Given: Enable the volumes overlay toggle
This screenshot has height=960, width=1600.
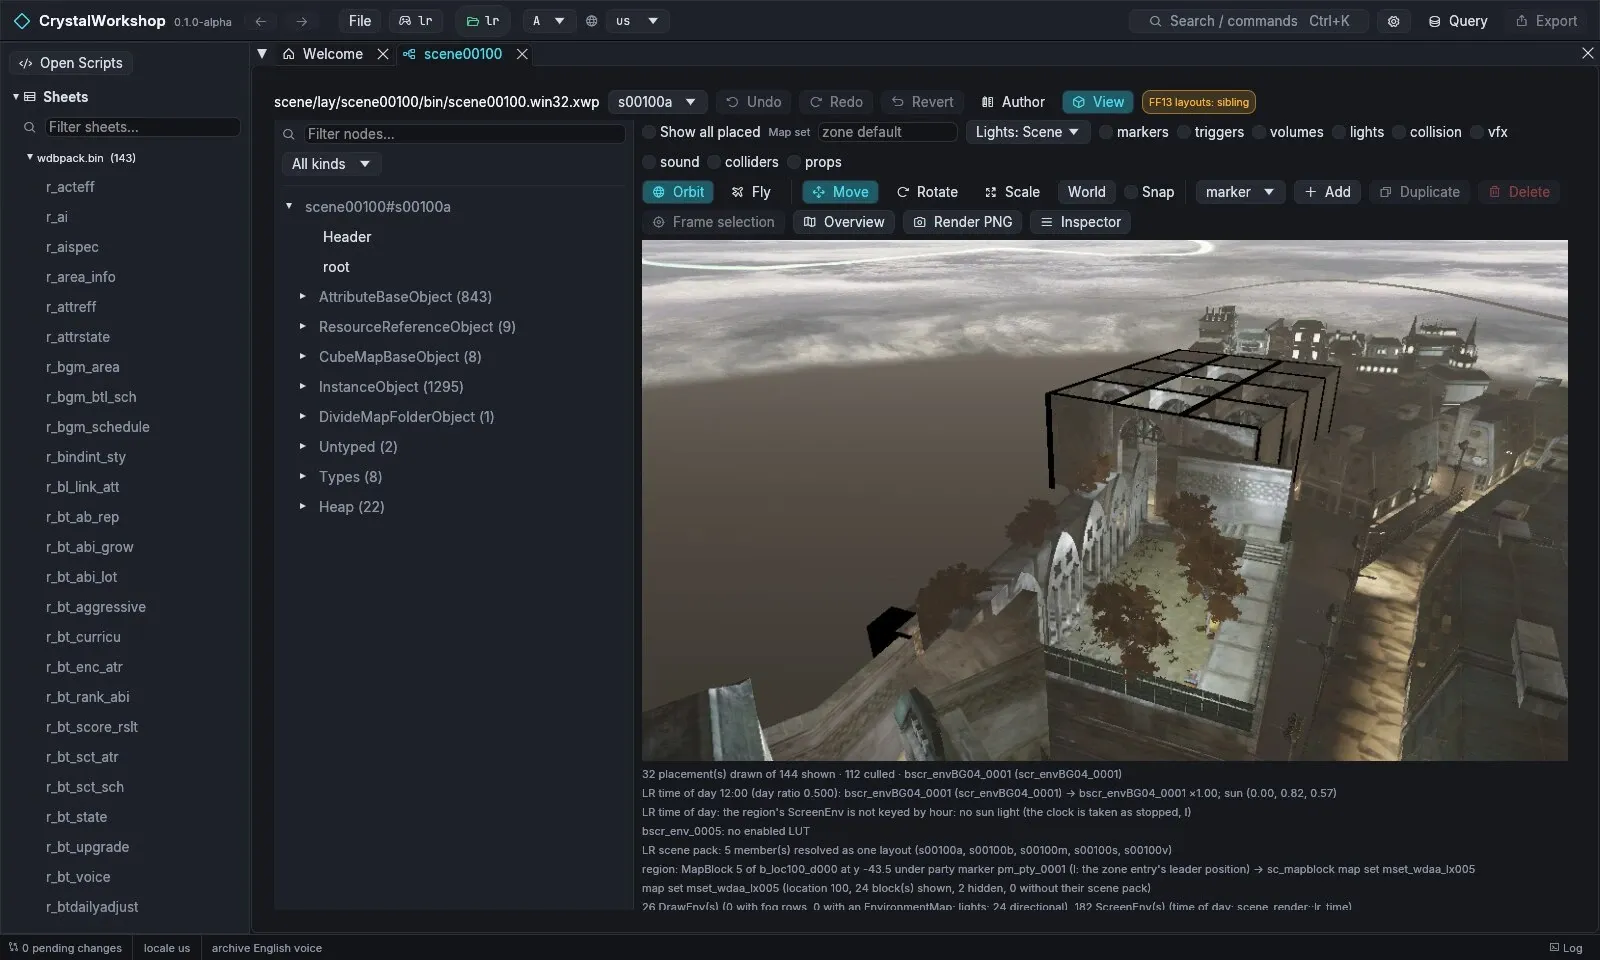Looking at the screenshot, I should tap(1259, 132).
